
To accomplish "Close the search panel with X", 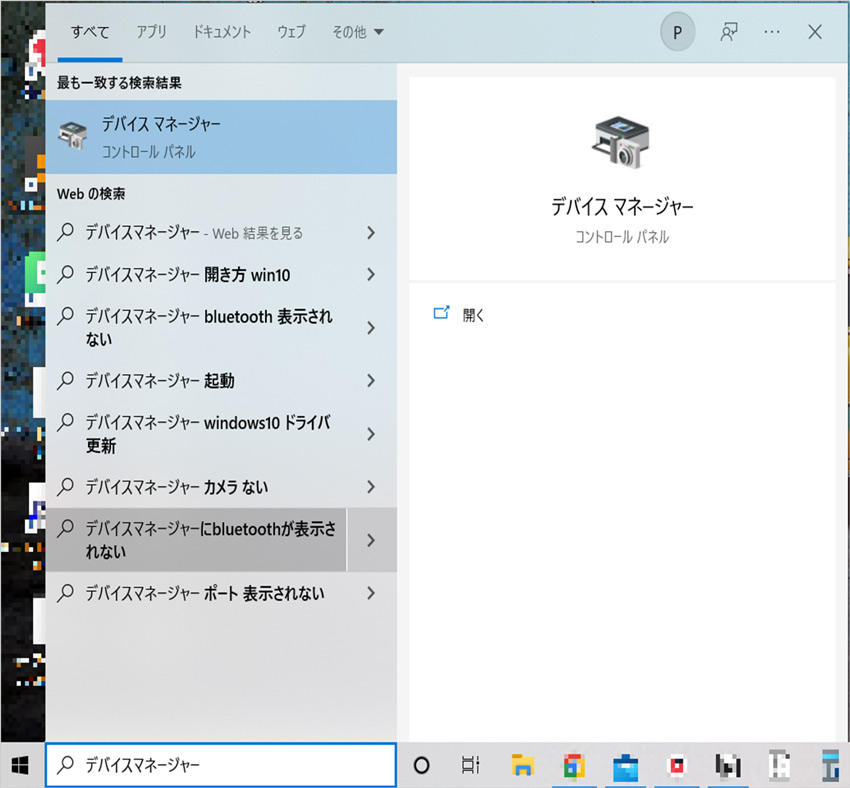I will (x=815, y=33).
